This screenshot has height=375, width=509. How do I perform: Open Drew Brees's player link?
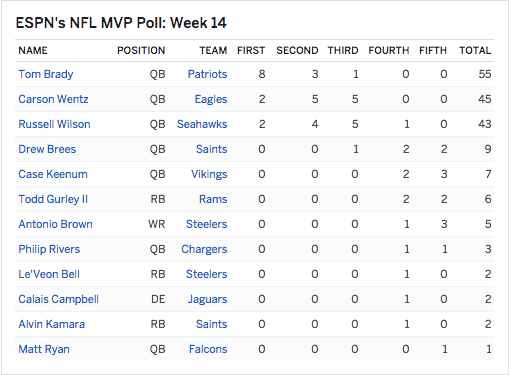pyautogui.click(x=47, y=149)
